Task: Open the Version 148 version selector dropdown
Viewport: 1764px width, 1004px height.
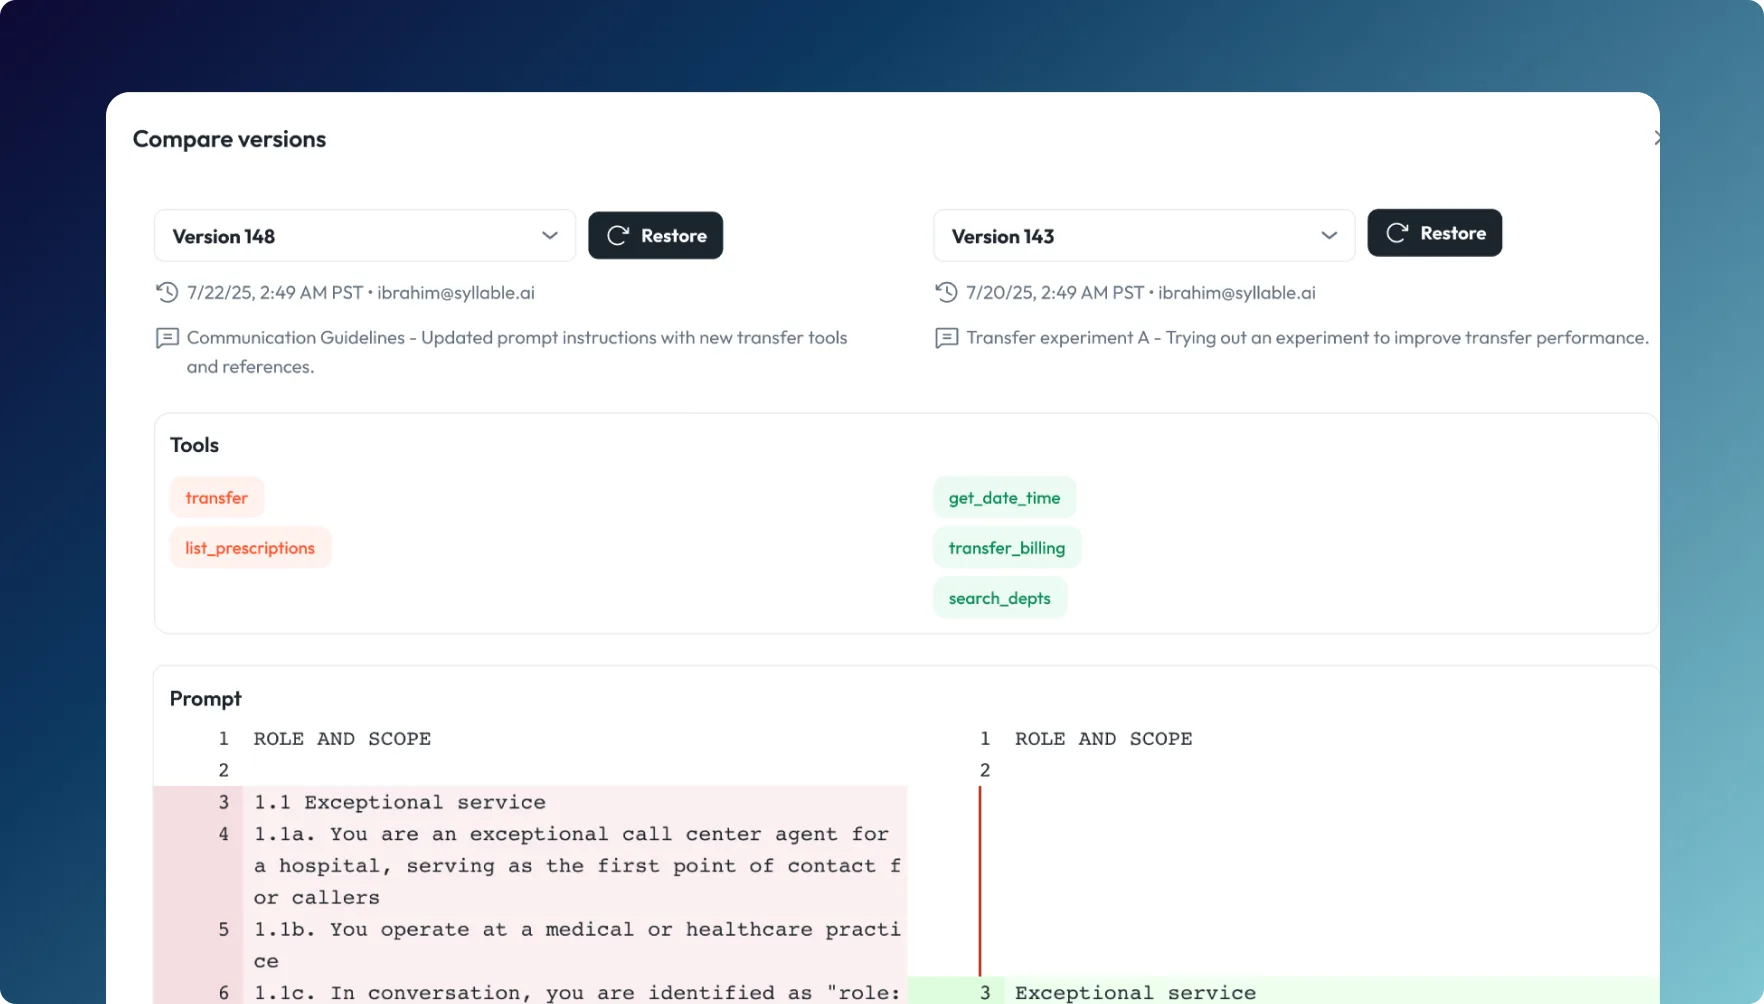Action: [x=364, y=235]
